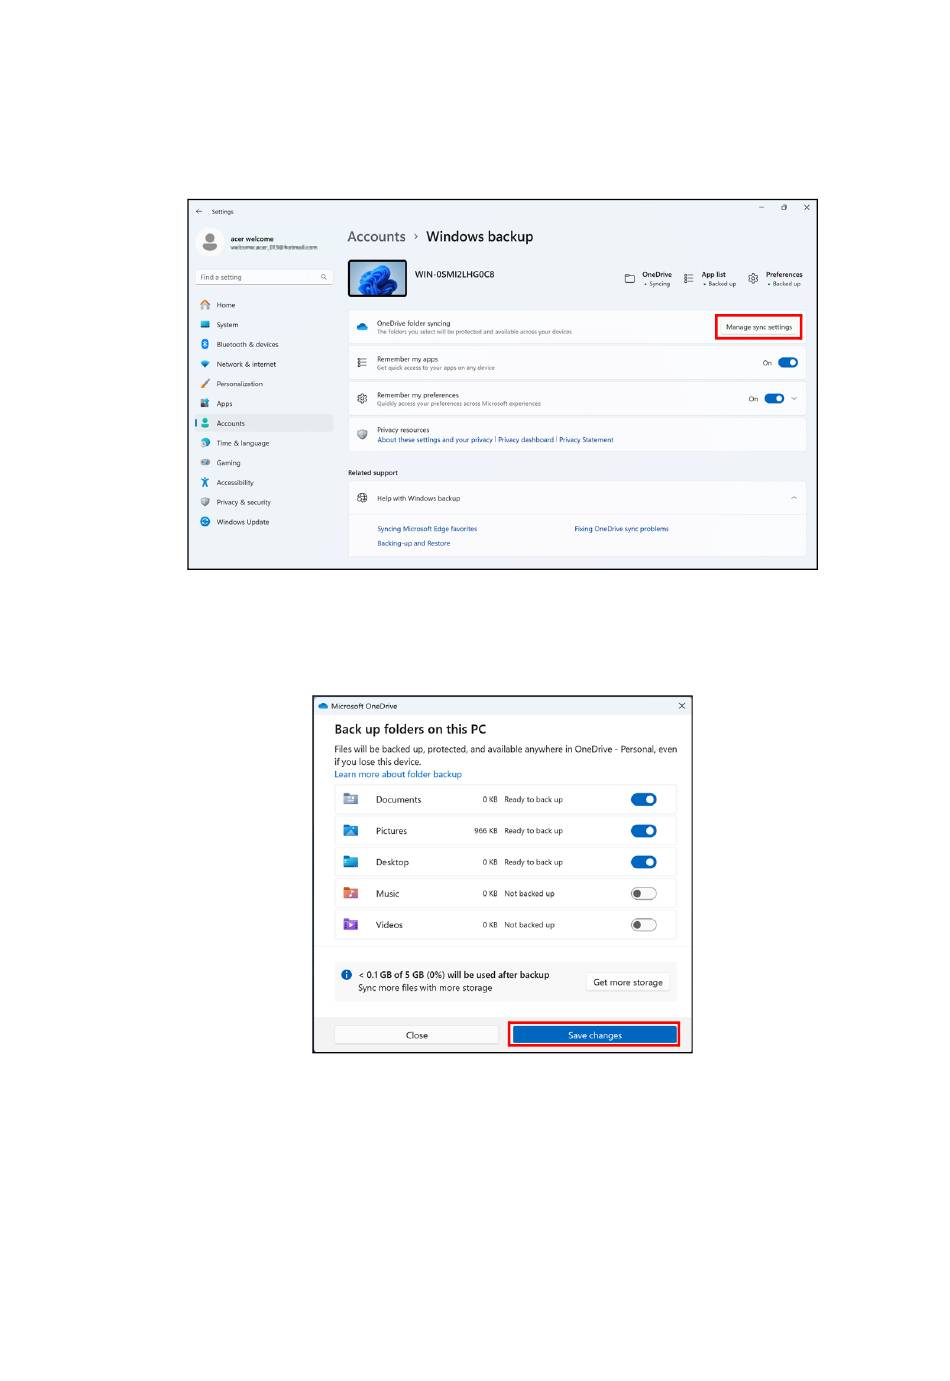Click the System monitor icon in sidebar
The image size is (950, 1381).
click(205, 325)
